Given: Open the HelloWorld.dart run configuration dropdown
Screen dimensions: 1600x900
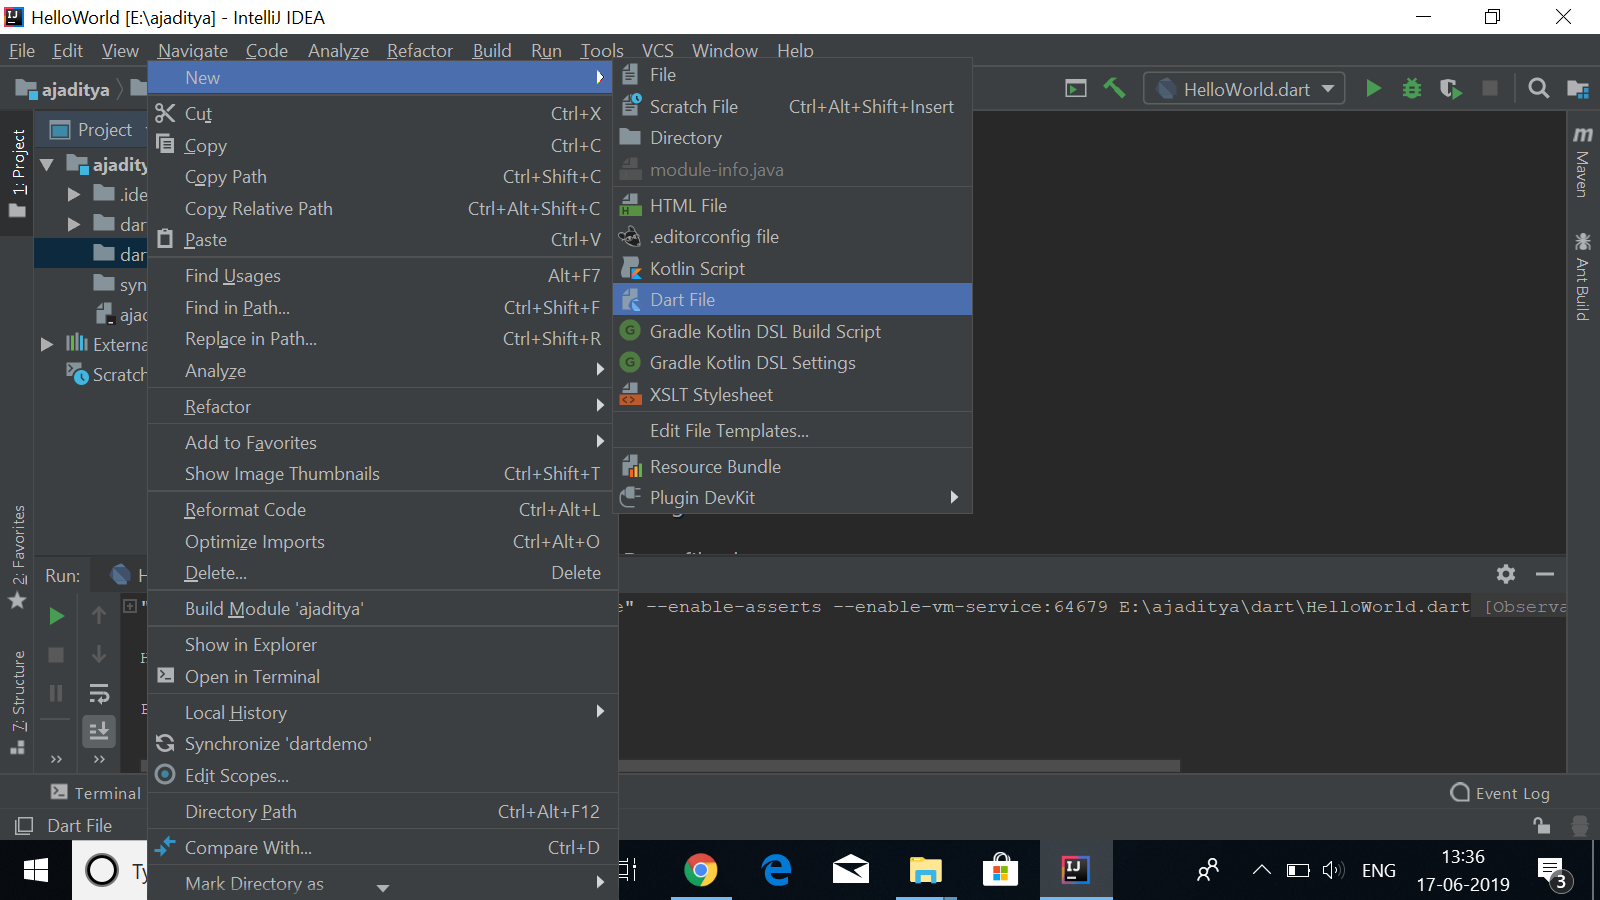Looking at the screenshot, I should 1327,88.
